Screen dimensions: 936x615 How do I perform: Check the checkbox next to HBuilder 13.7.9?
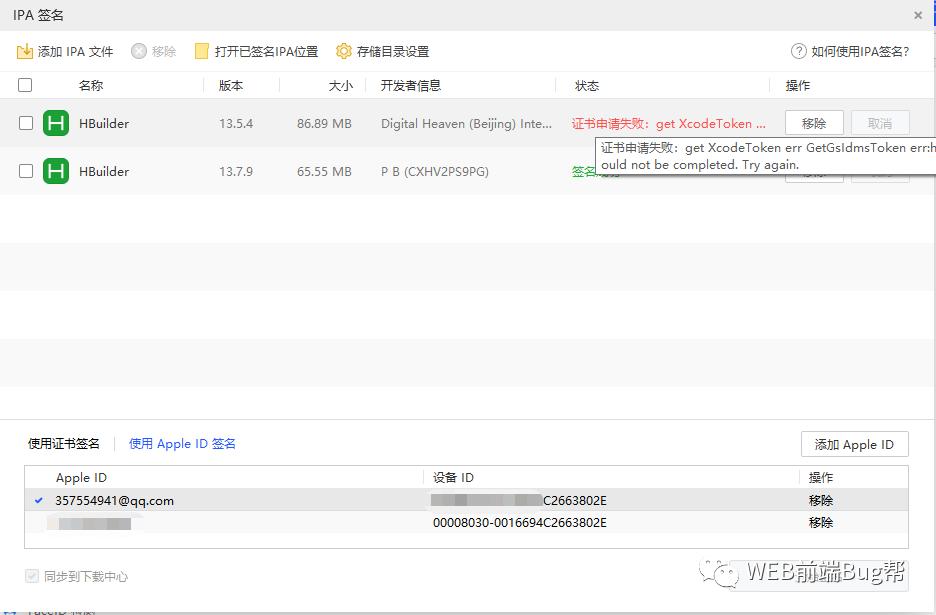pos(25,171)
